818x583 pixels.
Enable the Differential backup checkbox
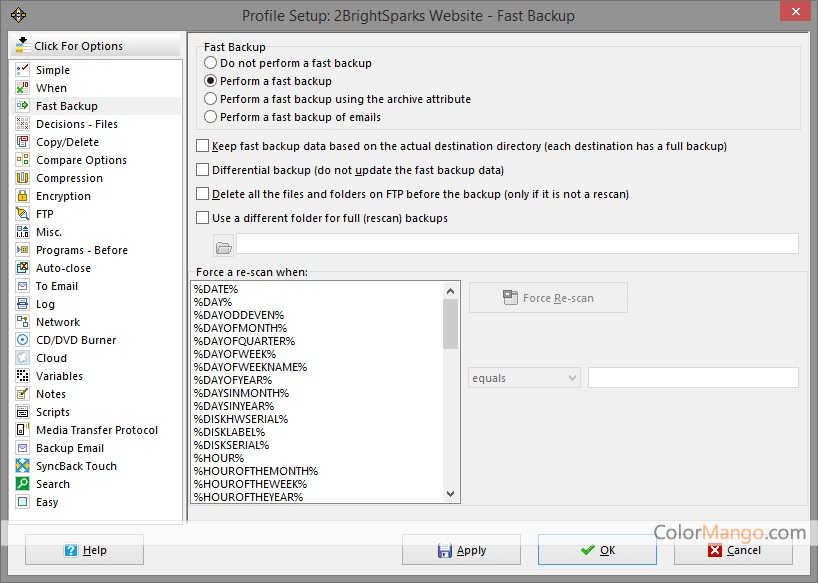203,170
